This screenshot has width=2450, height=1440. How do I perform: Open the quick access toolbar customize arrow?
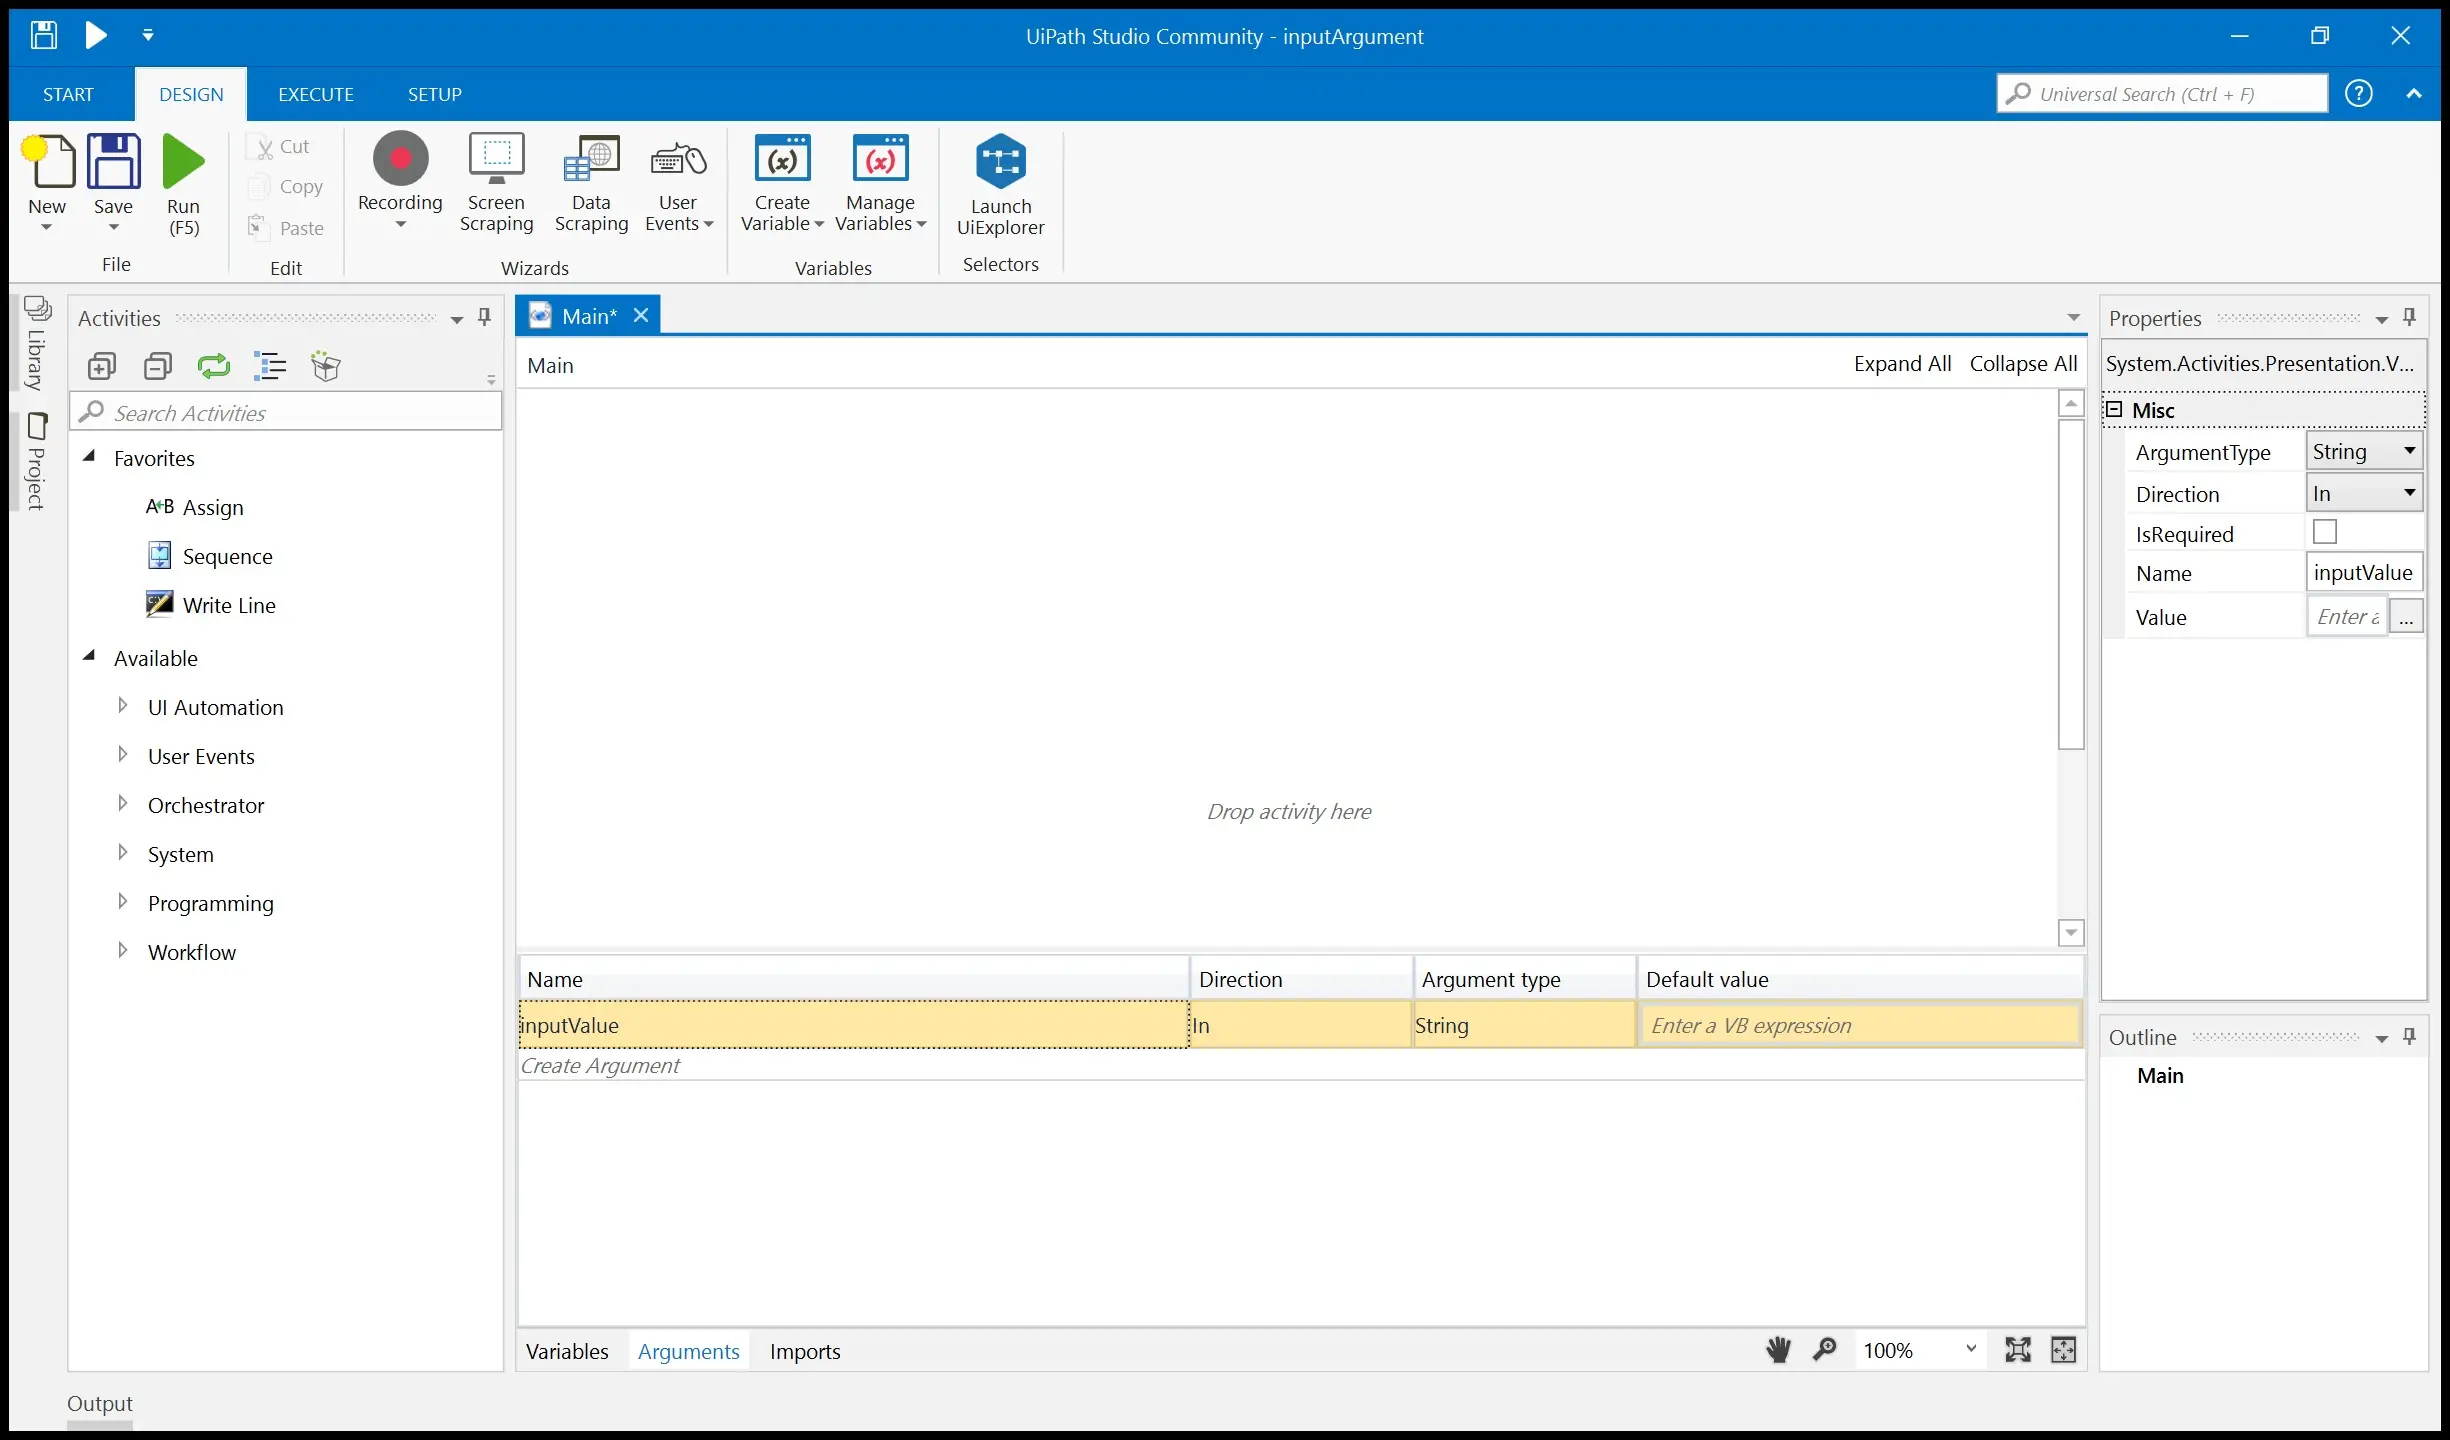148,36
